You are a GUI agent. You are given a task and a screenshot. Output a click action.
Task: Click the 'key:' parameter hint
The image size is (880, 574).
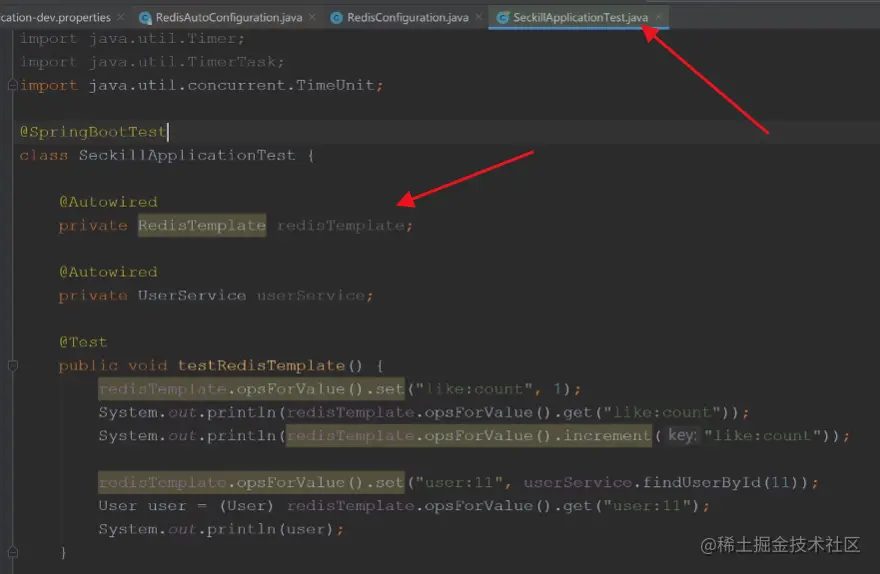(x=682, y=436)
